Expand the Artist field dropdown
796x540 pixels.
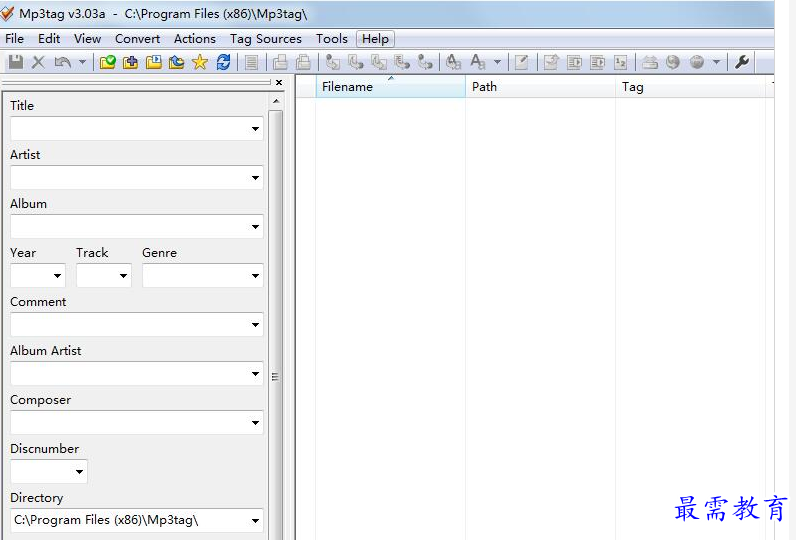pyautogui.click(x=255, y=178)
